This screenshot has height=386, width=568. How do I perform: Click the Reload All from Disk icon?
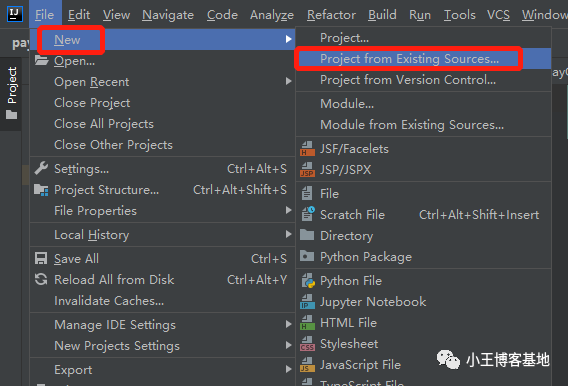pos(41,279)
